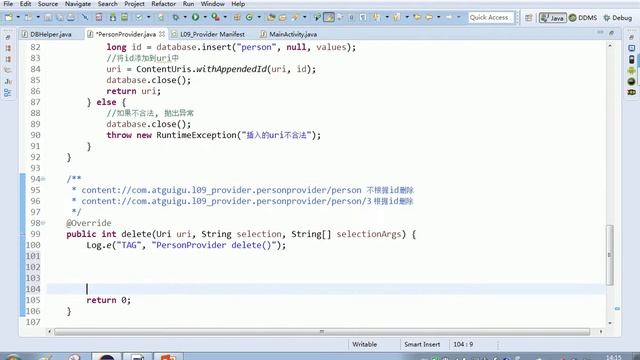Switch to the DDMS perspective

point(583,18)
